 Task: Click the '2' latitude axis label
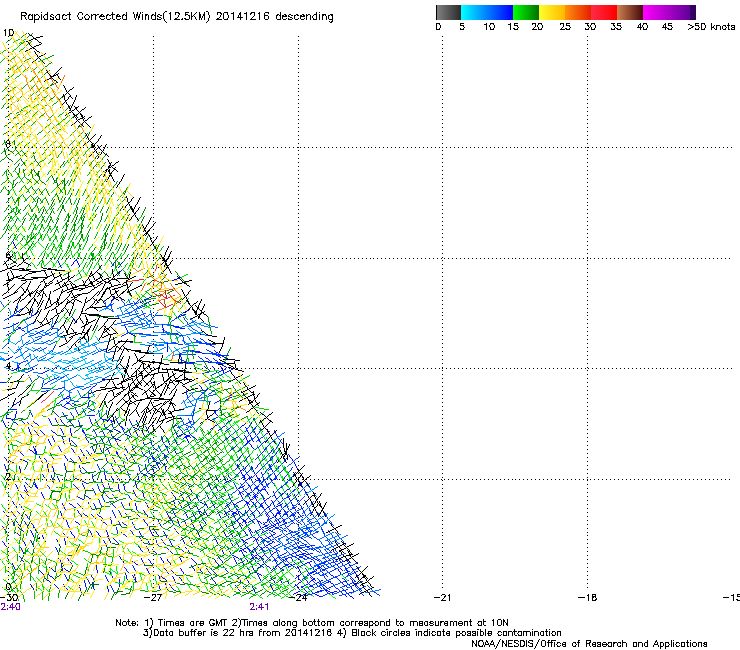coord(8,477)
